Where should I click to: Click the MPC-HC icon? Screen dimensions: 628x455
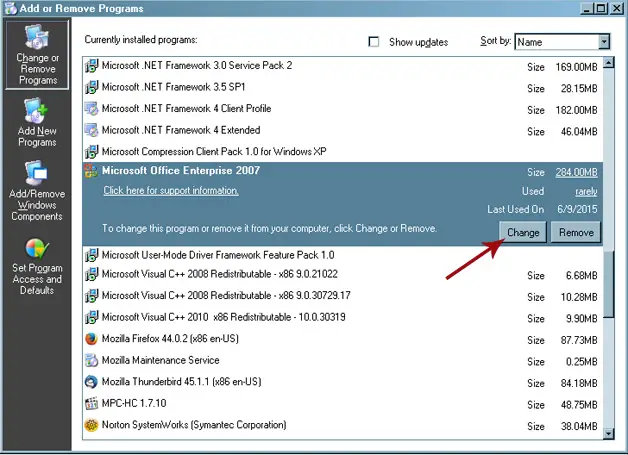pyautogui.click(x=91, y=403)
